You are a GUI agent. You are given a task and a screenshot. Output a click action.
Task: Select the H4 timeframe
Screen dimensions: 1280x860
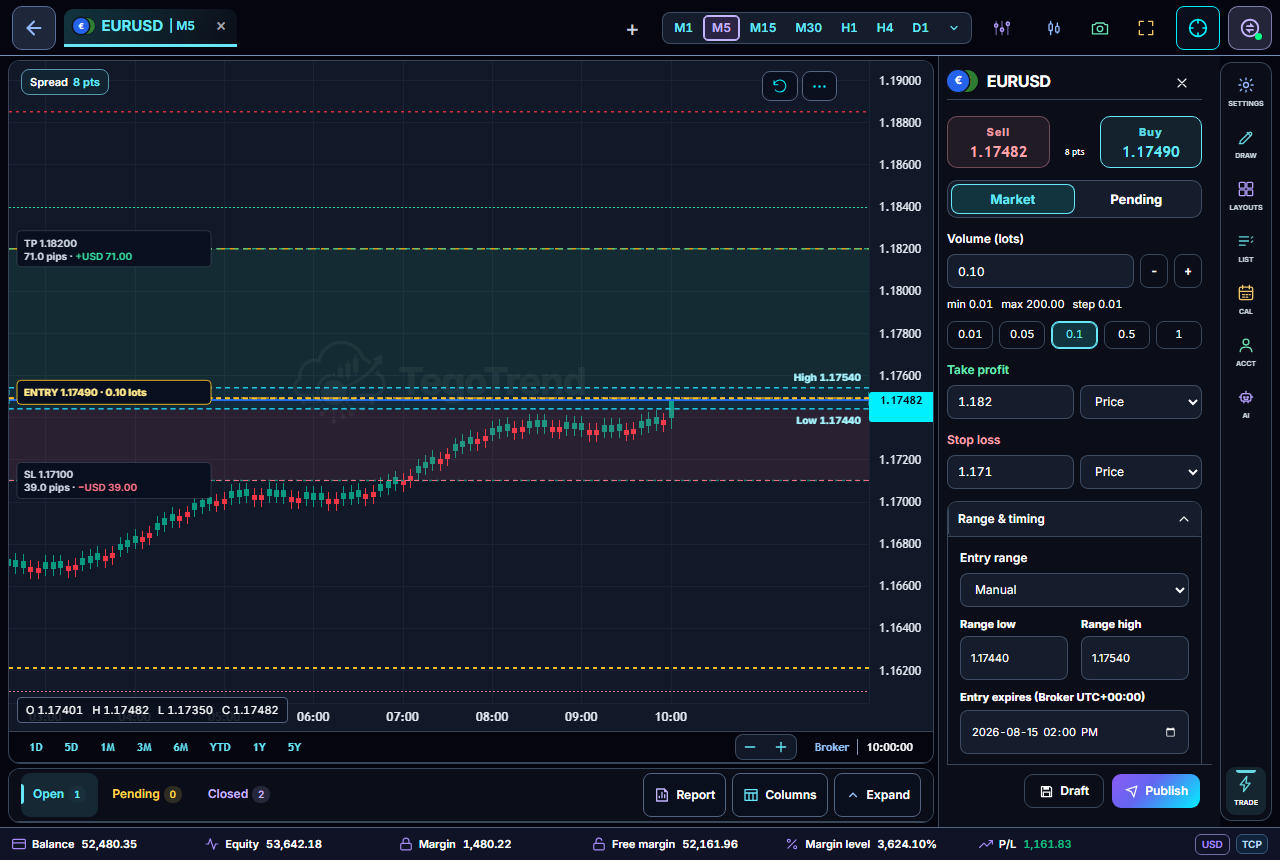click(885, 28)
